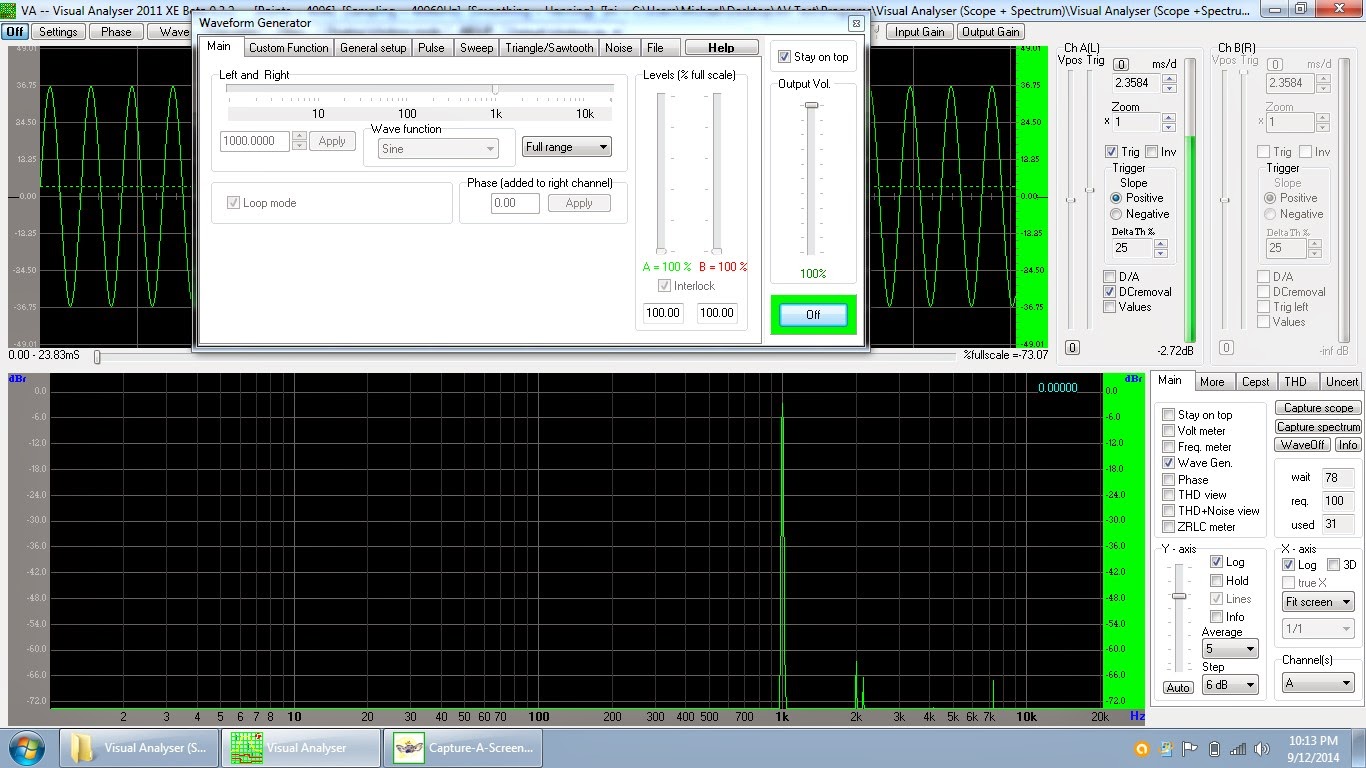The width and height of the screenshot is (1366, 768).
Task: Select the Negative trigger slope radio button
Action: [x=1118, y=214]
